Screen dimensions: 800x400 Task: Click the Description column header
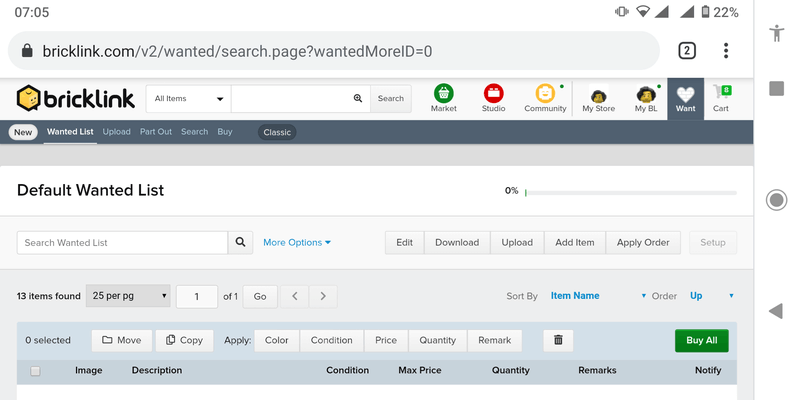(157, 370)
